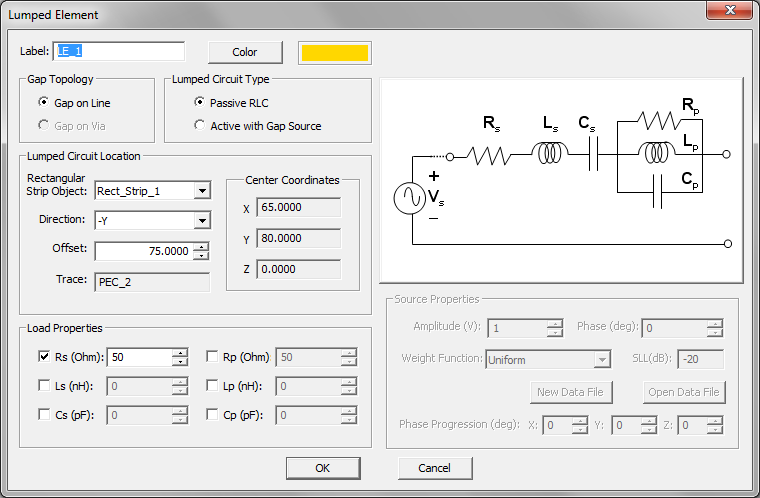Click the Phase Progression Z field
This screenshot has height=498, width=760.
coord(692,425)
